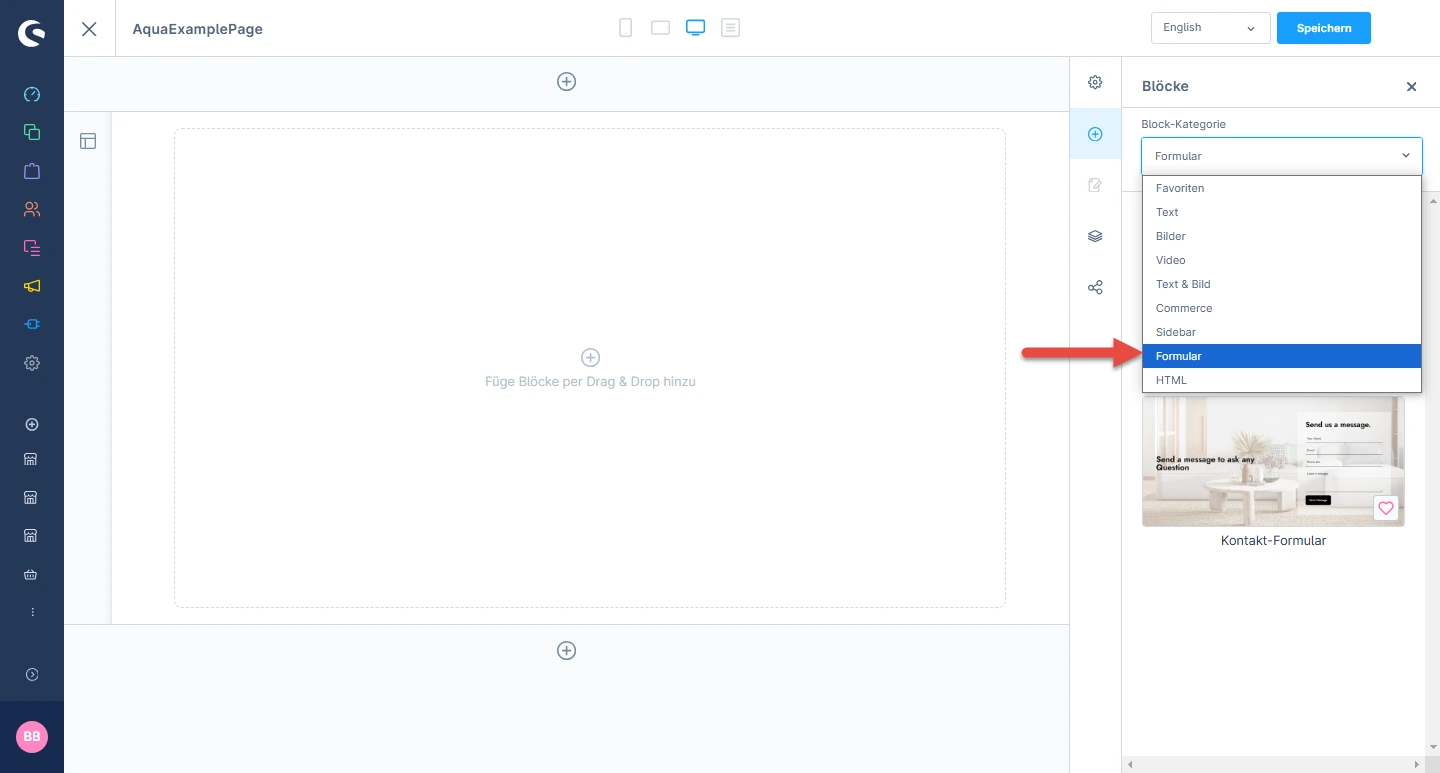
Task: Select the mobile viewport icon
Action: click(x=625, y=28)
